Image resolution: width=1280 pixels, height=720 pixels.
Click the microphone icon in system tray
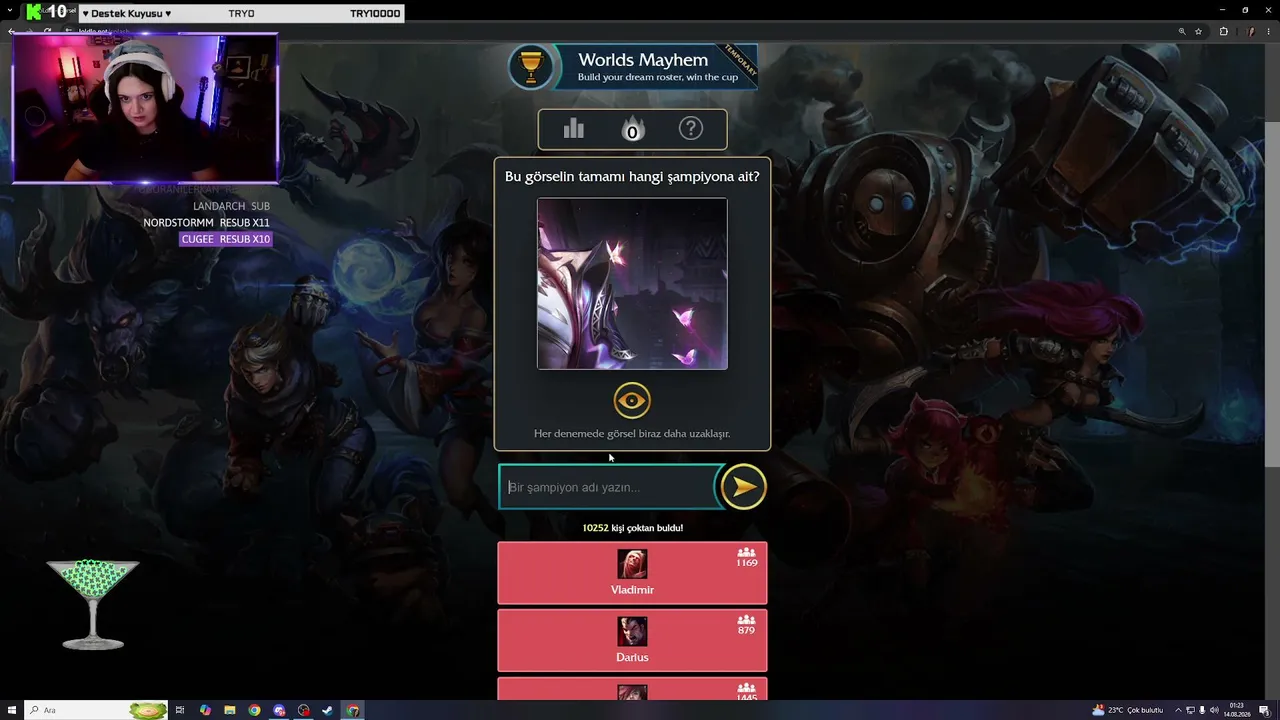1202,710
